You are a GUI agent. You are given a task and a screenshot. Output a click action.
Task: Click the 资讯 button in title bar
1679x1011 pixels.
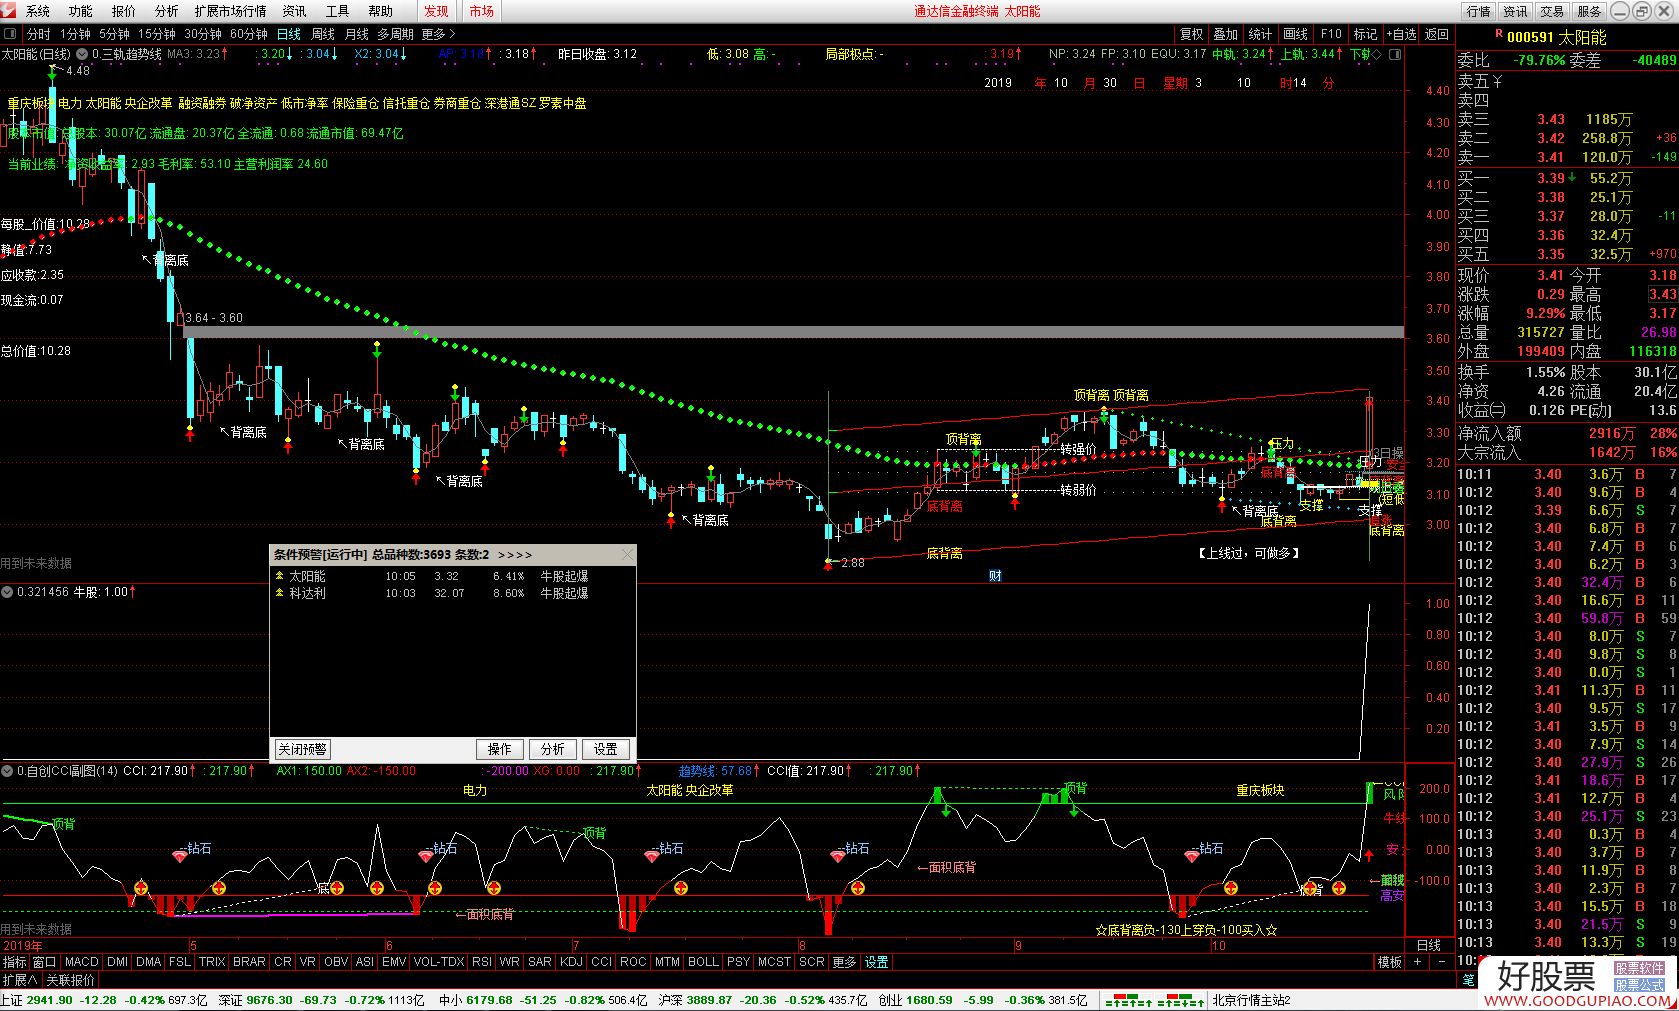pyautogui.click(x=1516, y=11)
